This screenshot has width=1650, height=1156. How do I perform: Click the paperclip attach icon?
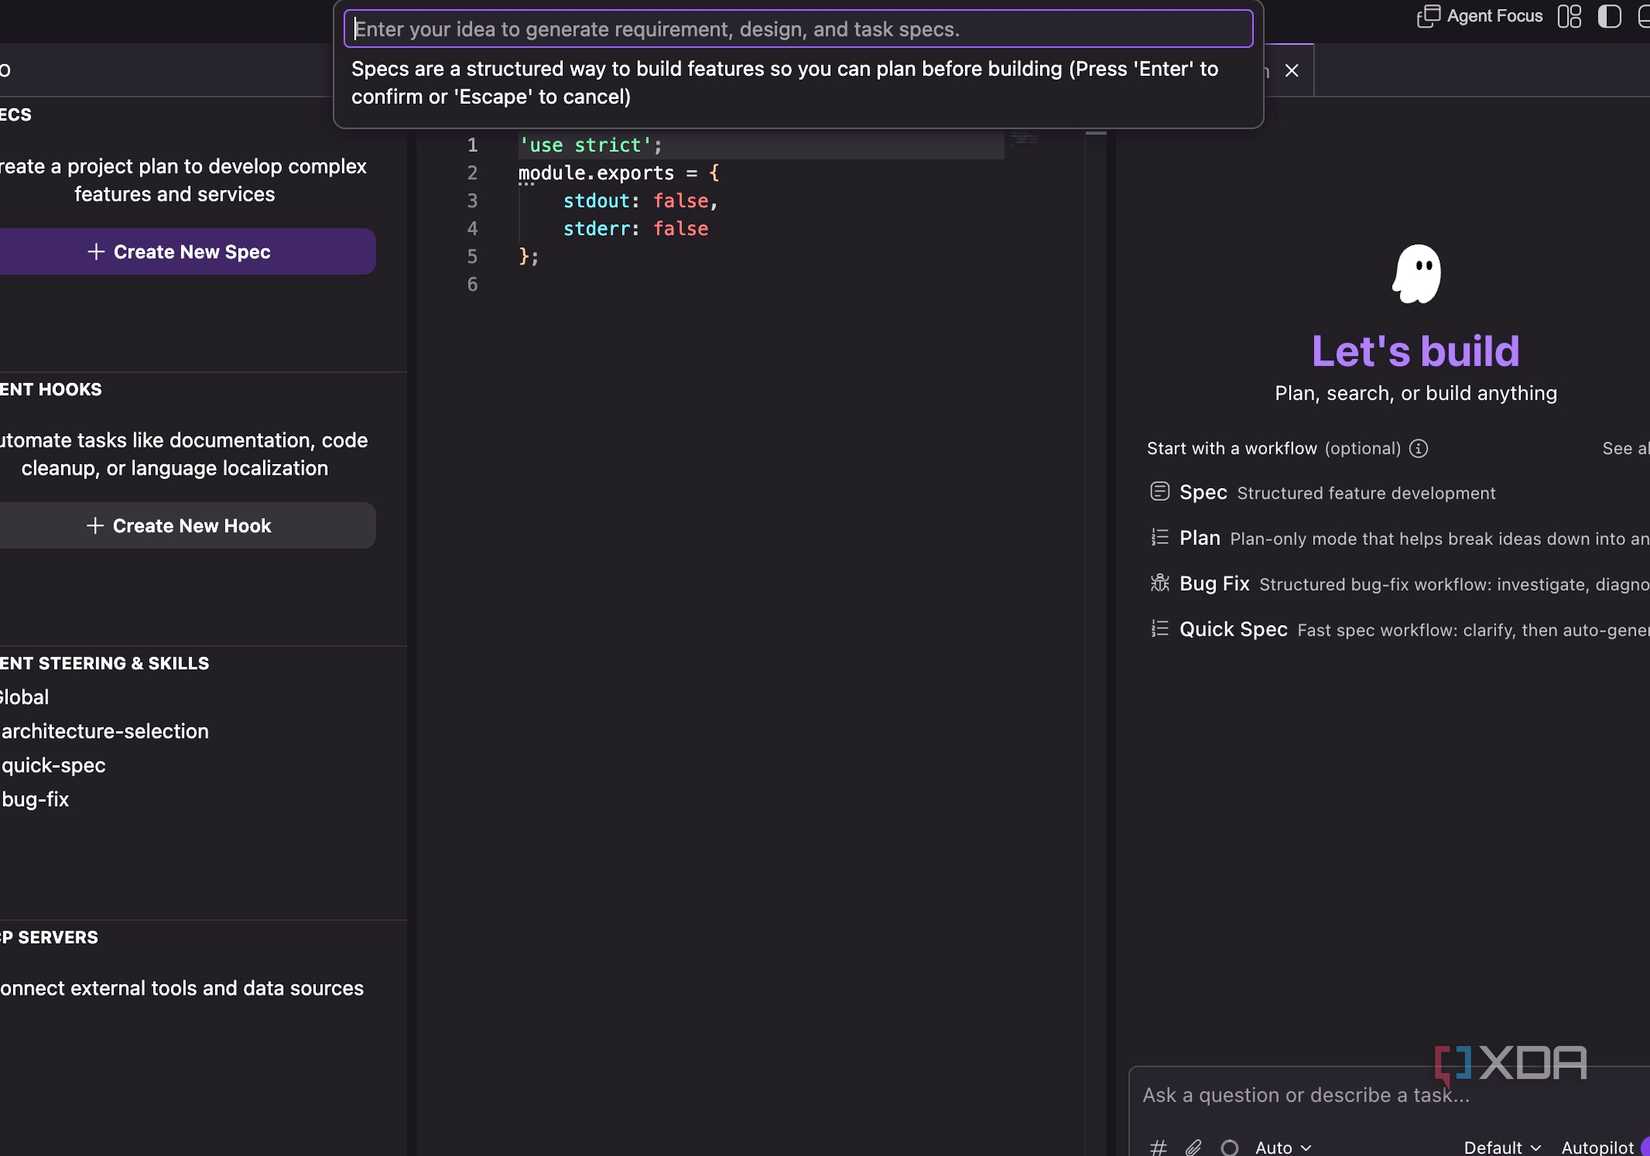pos(1194,1147)
